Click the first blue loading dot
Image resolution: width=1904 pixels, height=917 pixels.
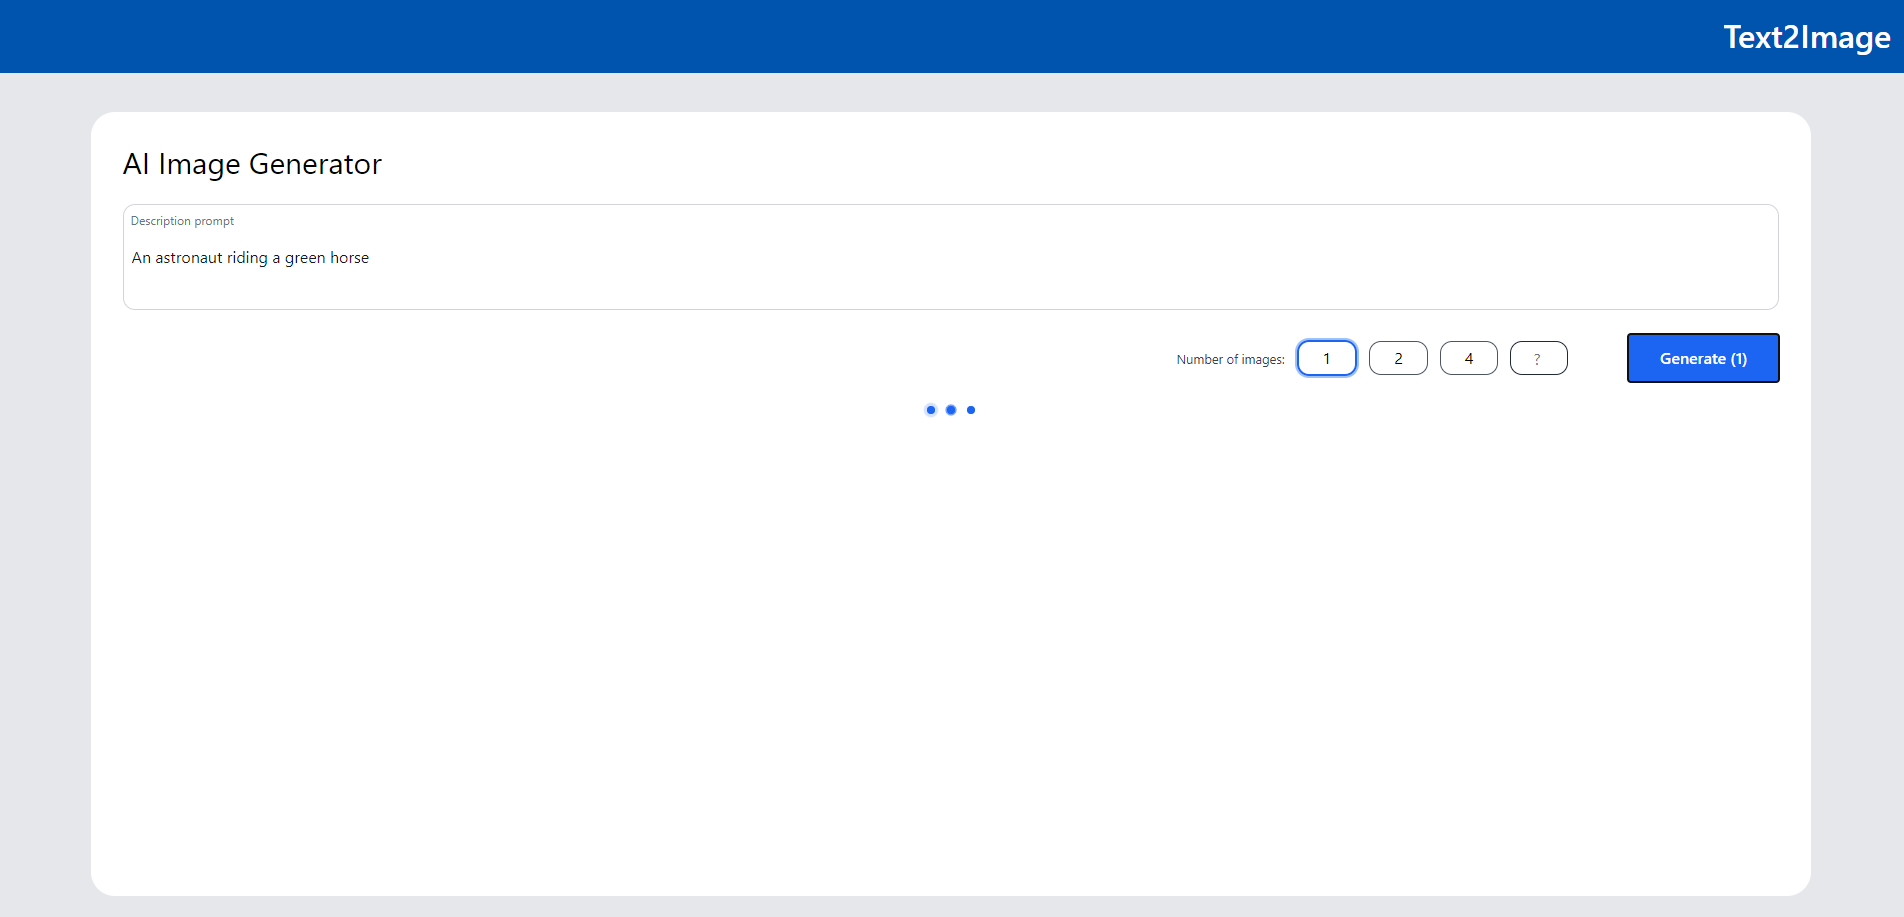coord(931,409)
